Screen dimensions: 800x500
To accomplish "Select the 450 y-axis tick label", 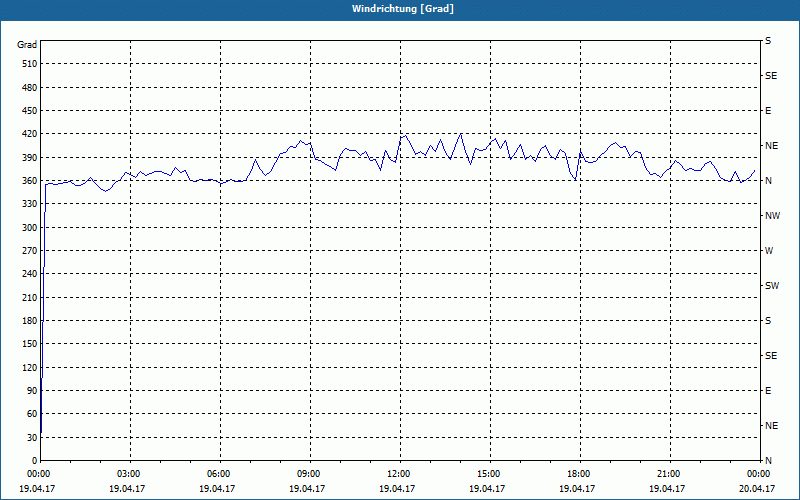I will coord(30,111).
